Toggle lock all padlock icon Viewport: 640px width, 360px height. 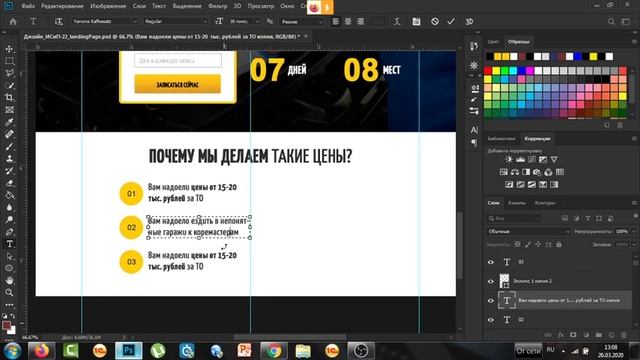coord(559,244)
